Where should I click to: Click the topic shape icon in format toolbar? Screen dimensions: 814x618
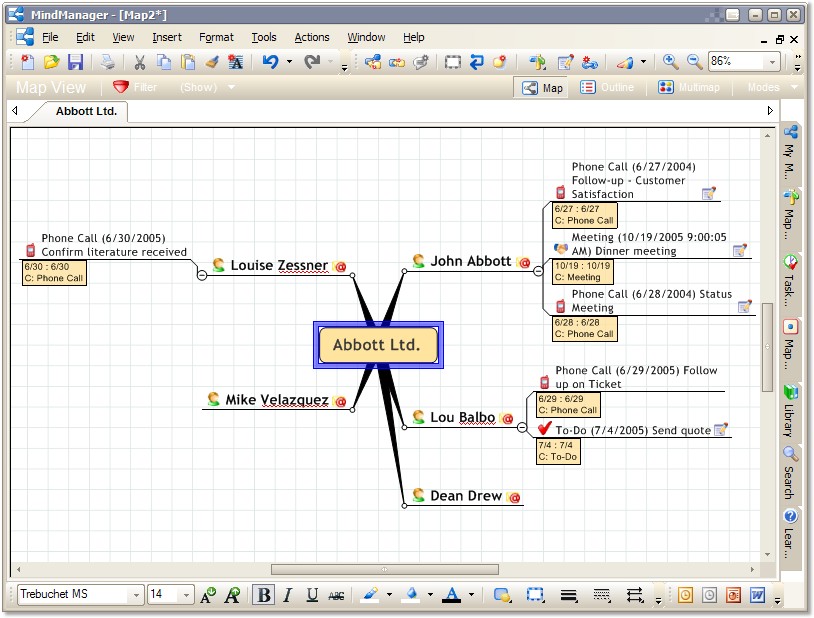tap(502, 595)
